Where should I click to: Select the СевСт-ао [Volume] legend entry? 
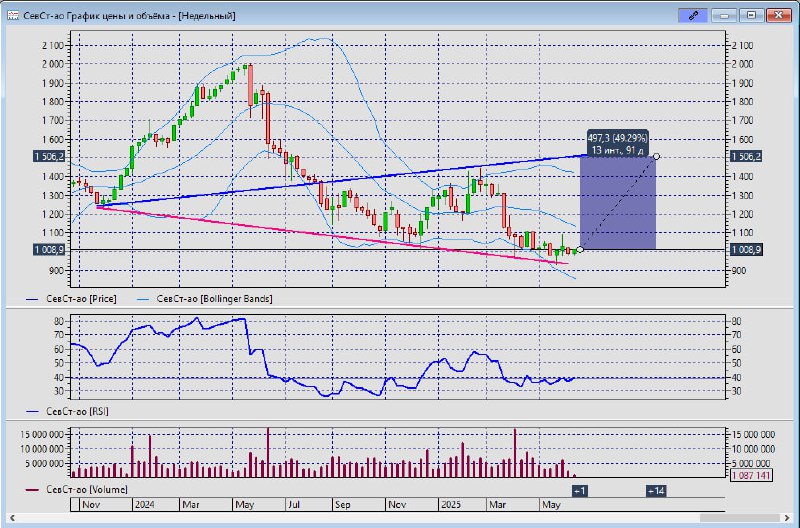[77, 489]
